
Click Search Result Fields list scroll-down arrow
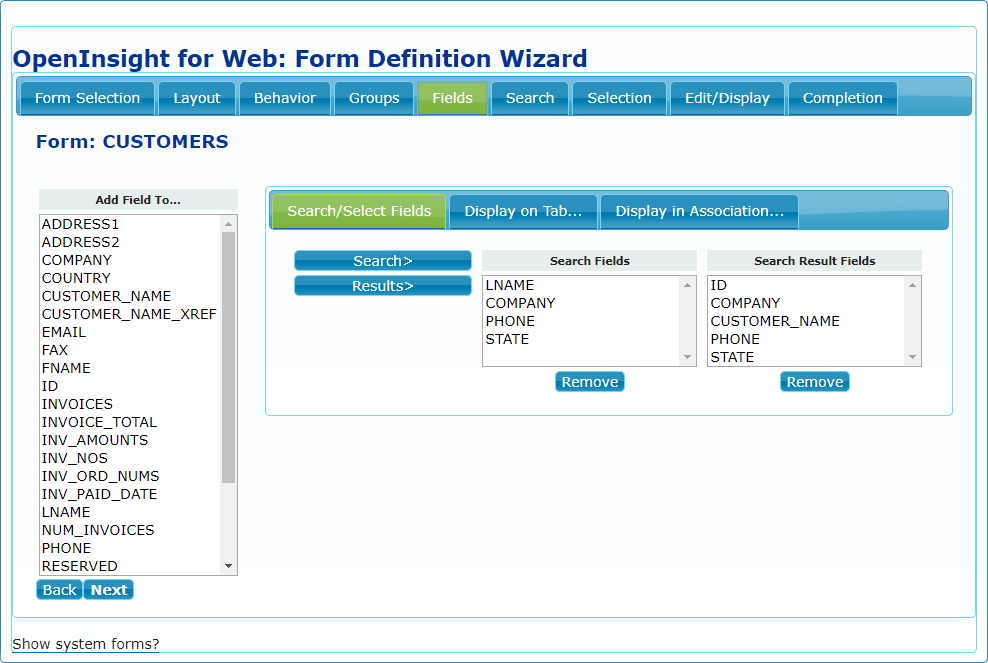pos(912,357)
